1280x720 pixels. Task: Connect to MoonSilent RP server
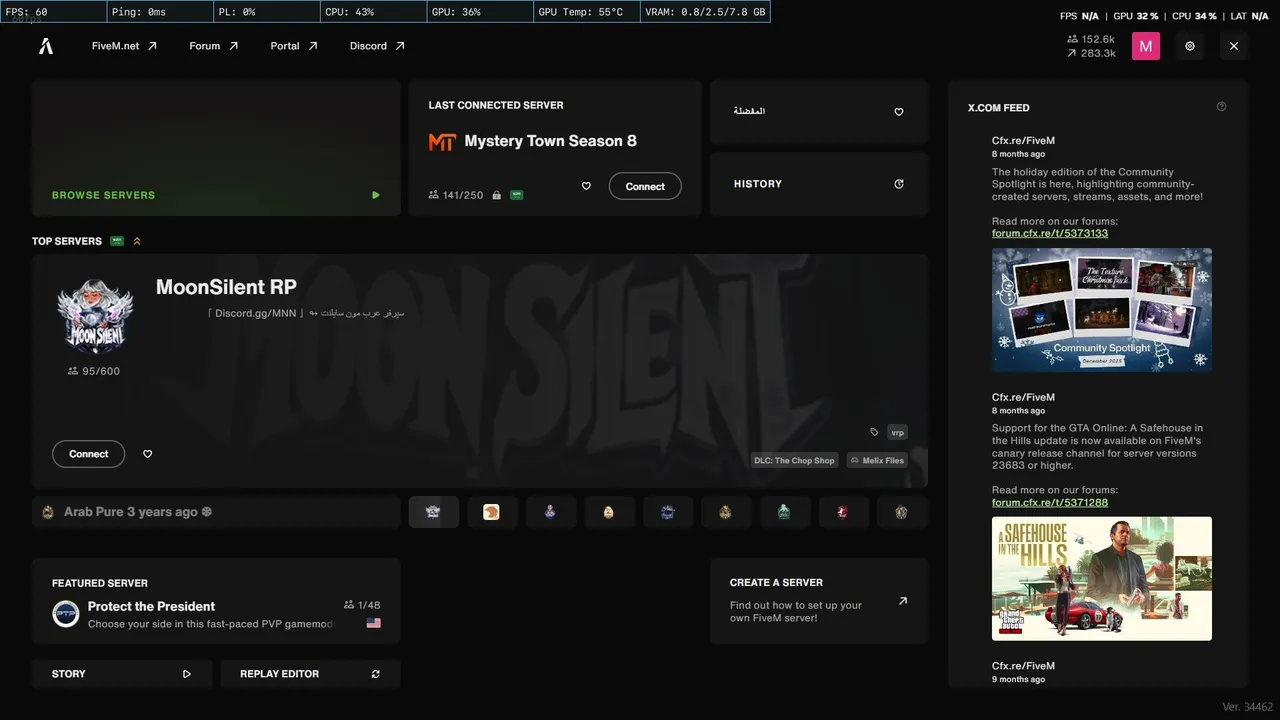pos(88,454)
